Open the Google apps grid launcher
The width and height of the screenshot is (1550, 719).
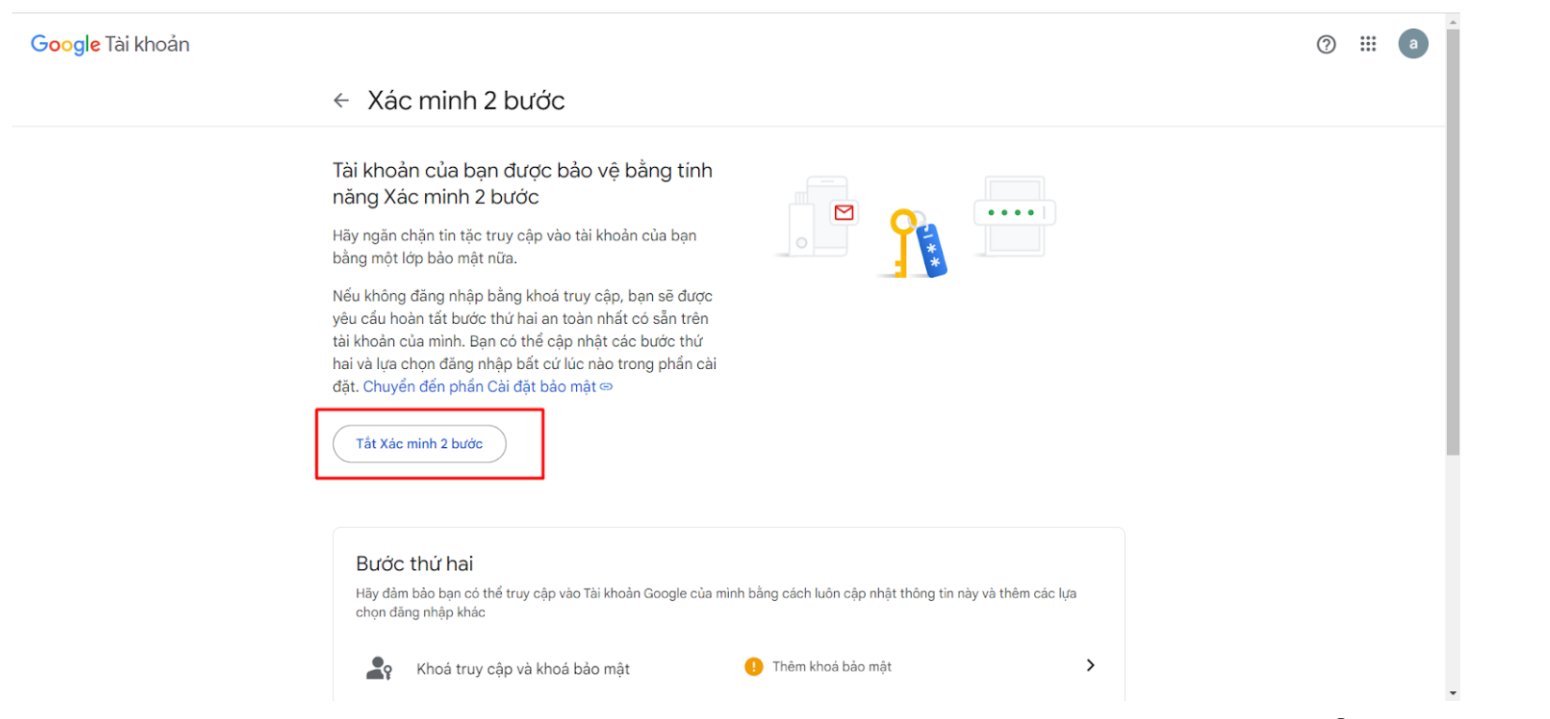pos(1368,44)
